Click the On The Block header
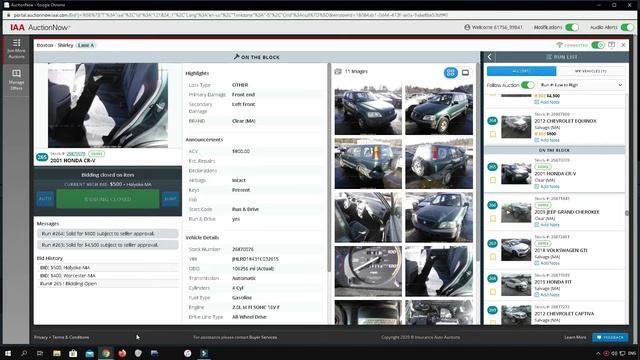The height and width of the screenshot is (360, 640). point(257,57)
